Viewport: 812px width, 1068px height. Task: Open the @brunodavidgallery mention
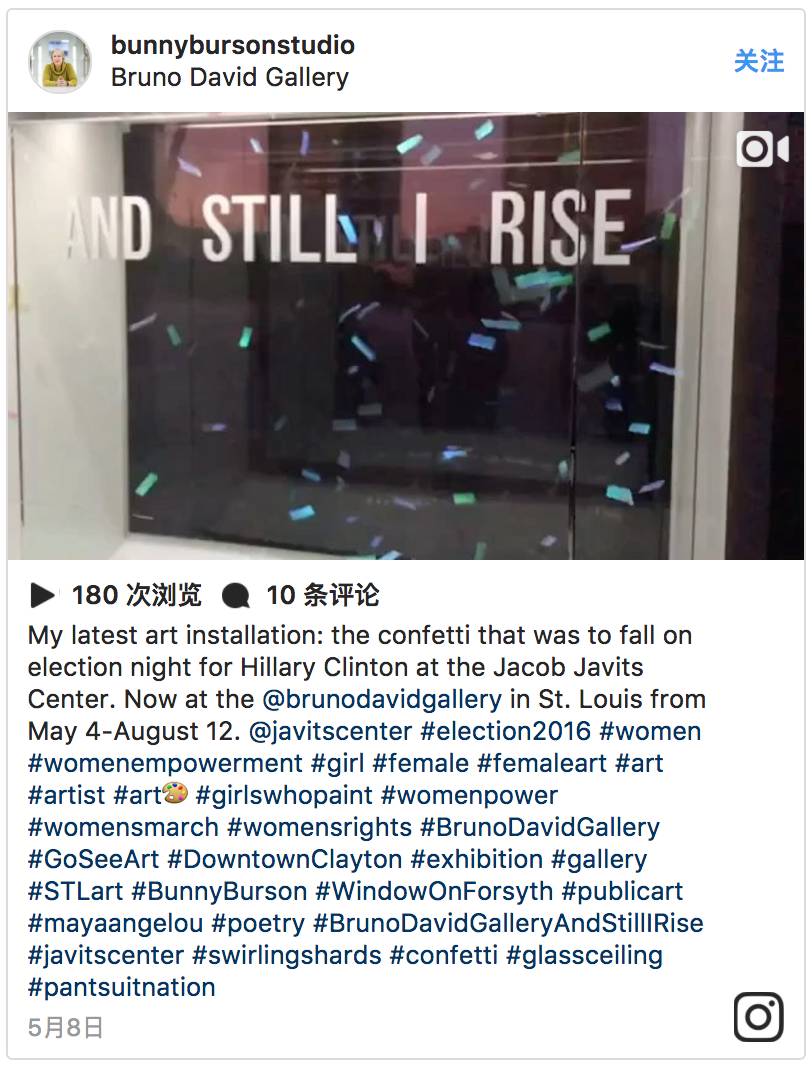[381, 700]
